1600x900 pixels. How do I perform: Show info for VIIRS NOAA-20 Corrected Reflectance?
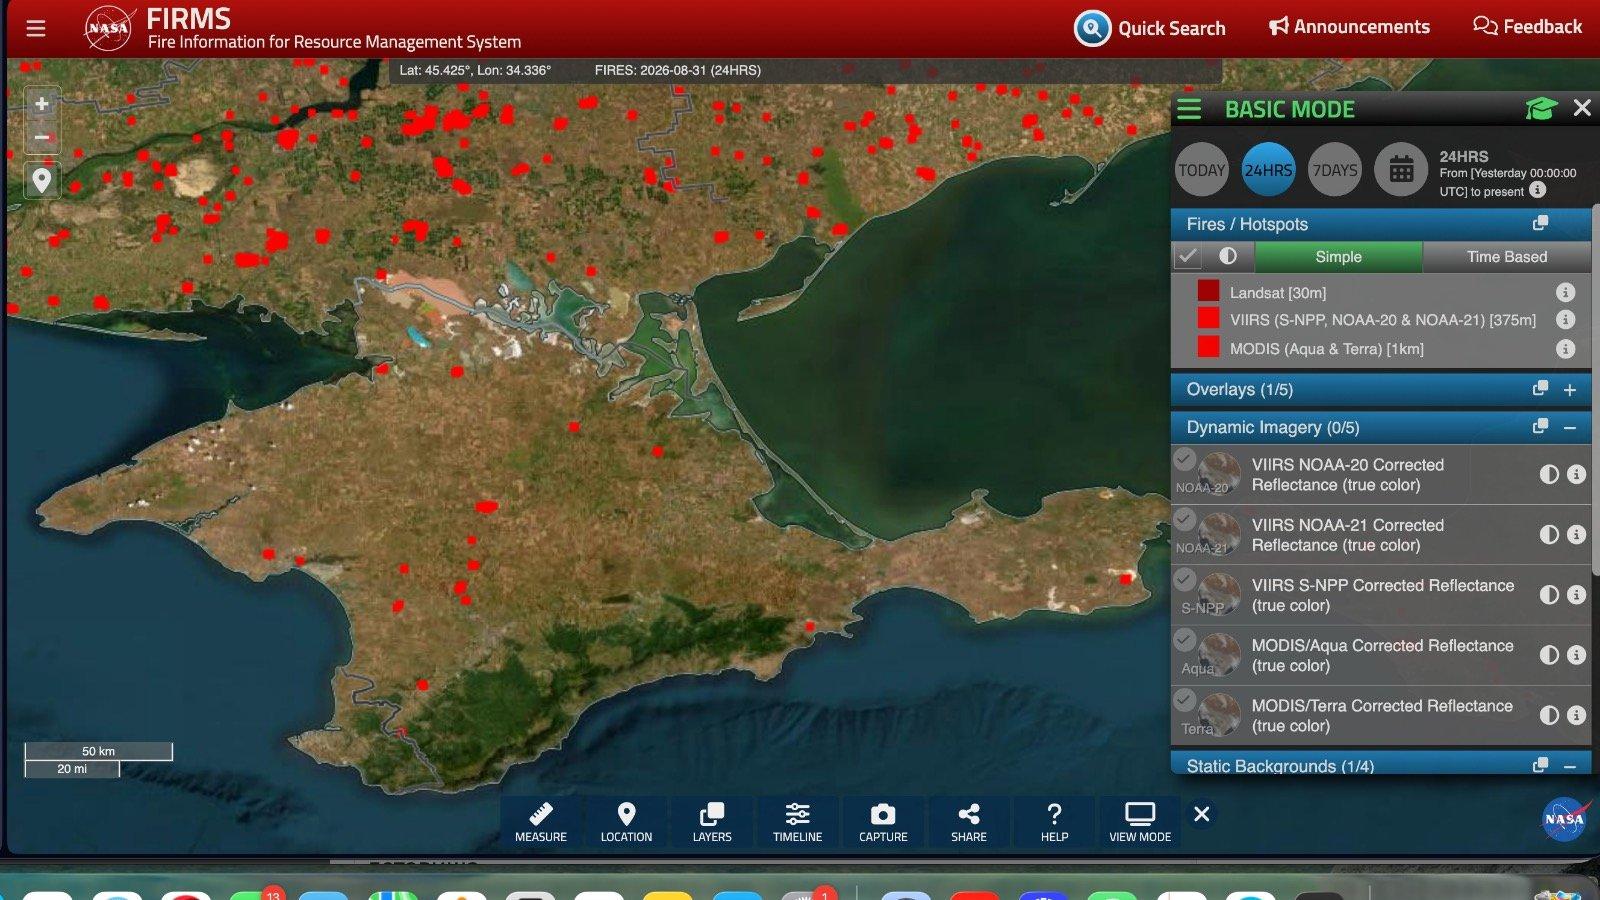tap(1577, 474)
